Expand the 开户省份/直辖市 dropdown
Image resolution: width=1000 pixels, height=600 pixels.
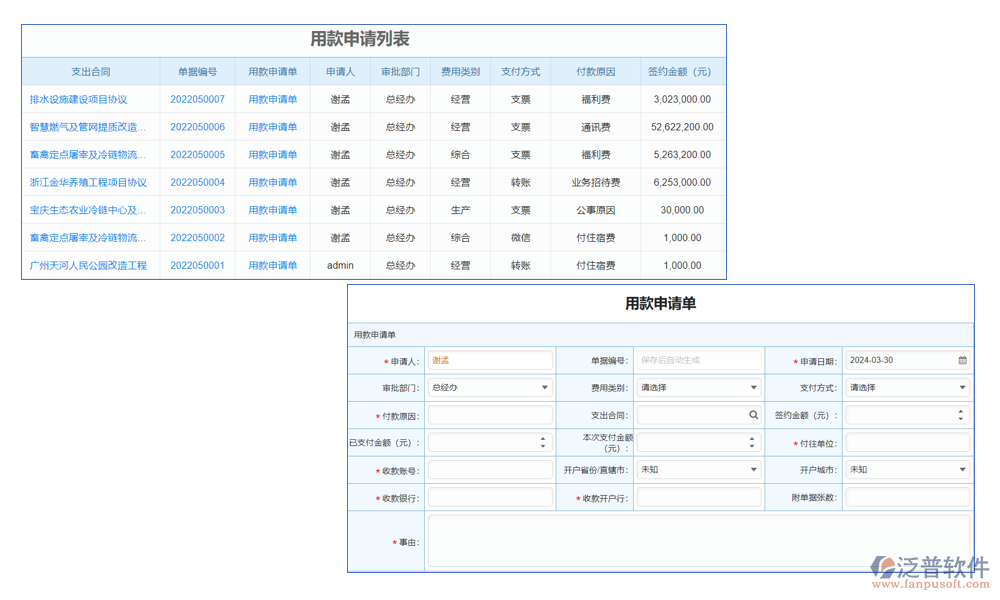(x=753, y=469)
